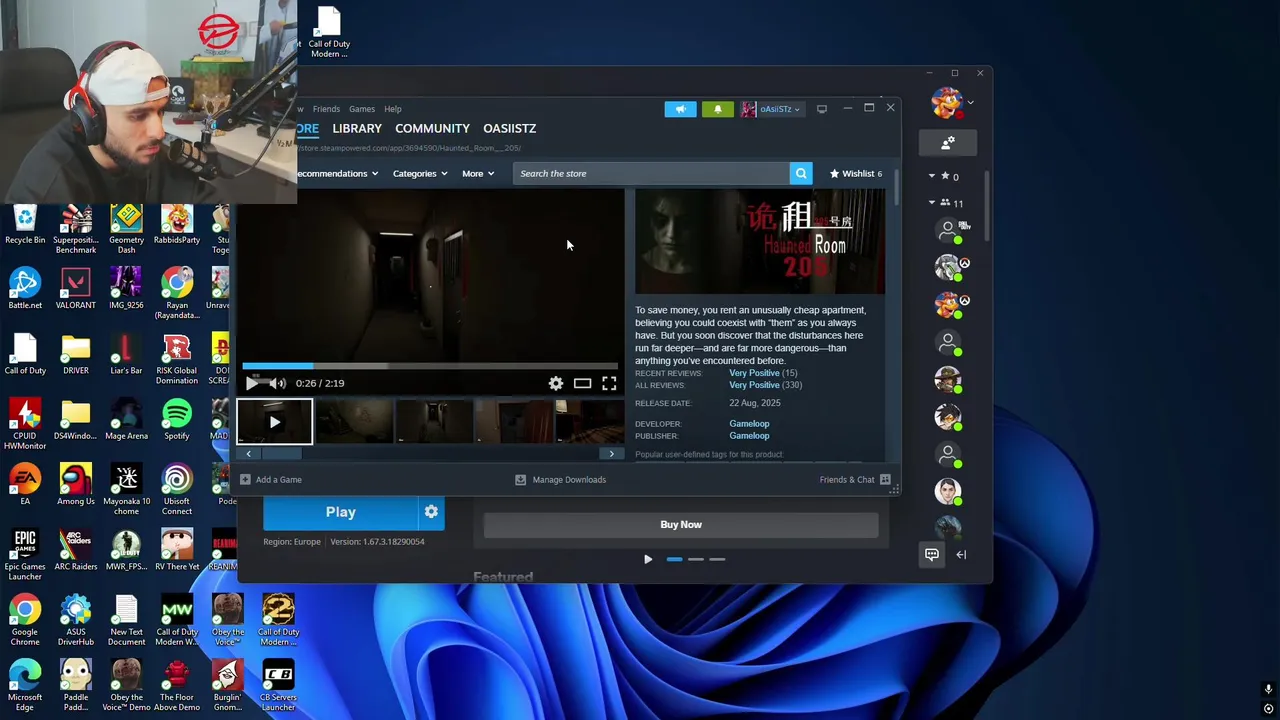Open the Steam announcements megaphone button
Viewport: 1280px width, 720px height.
coord(680,109)
